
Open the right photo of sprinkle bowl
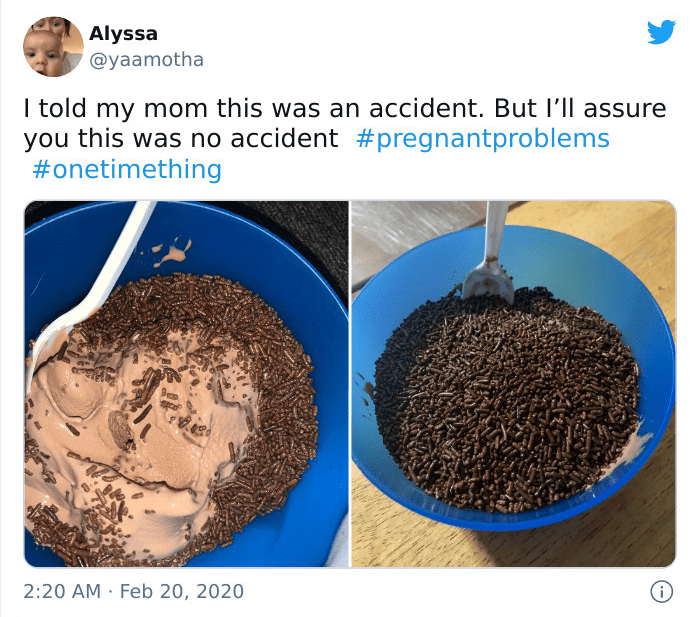click(x=514, y=384)
